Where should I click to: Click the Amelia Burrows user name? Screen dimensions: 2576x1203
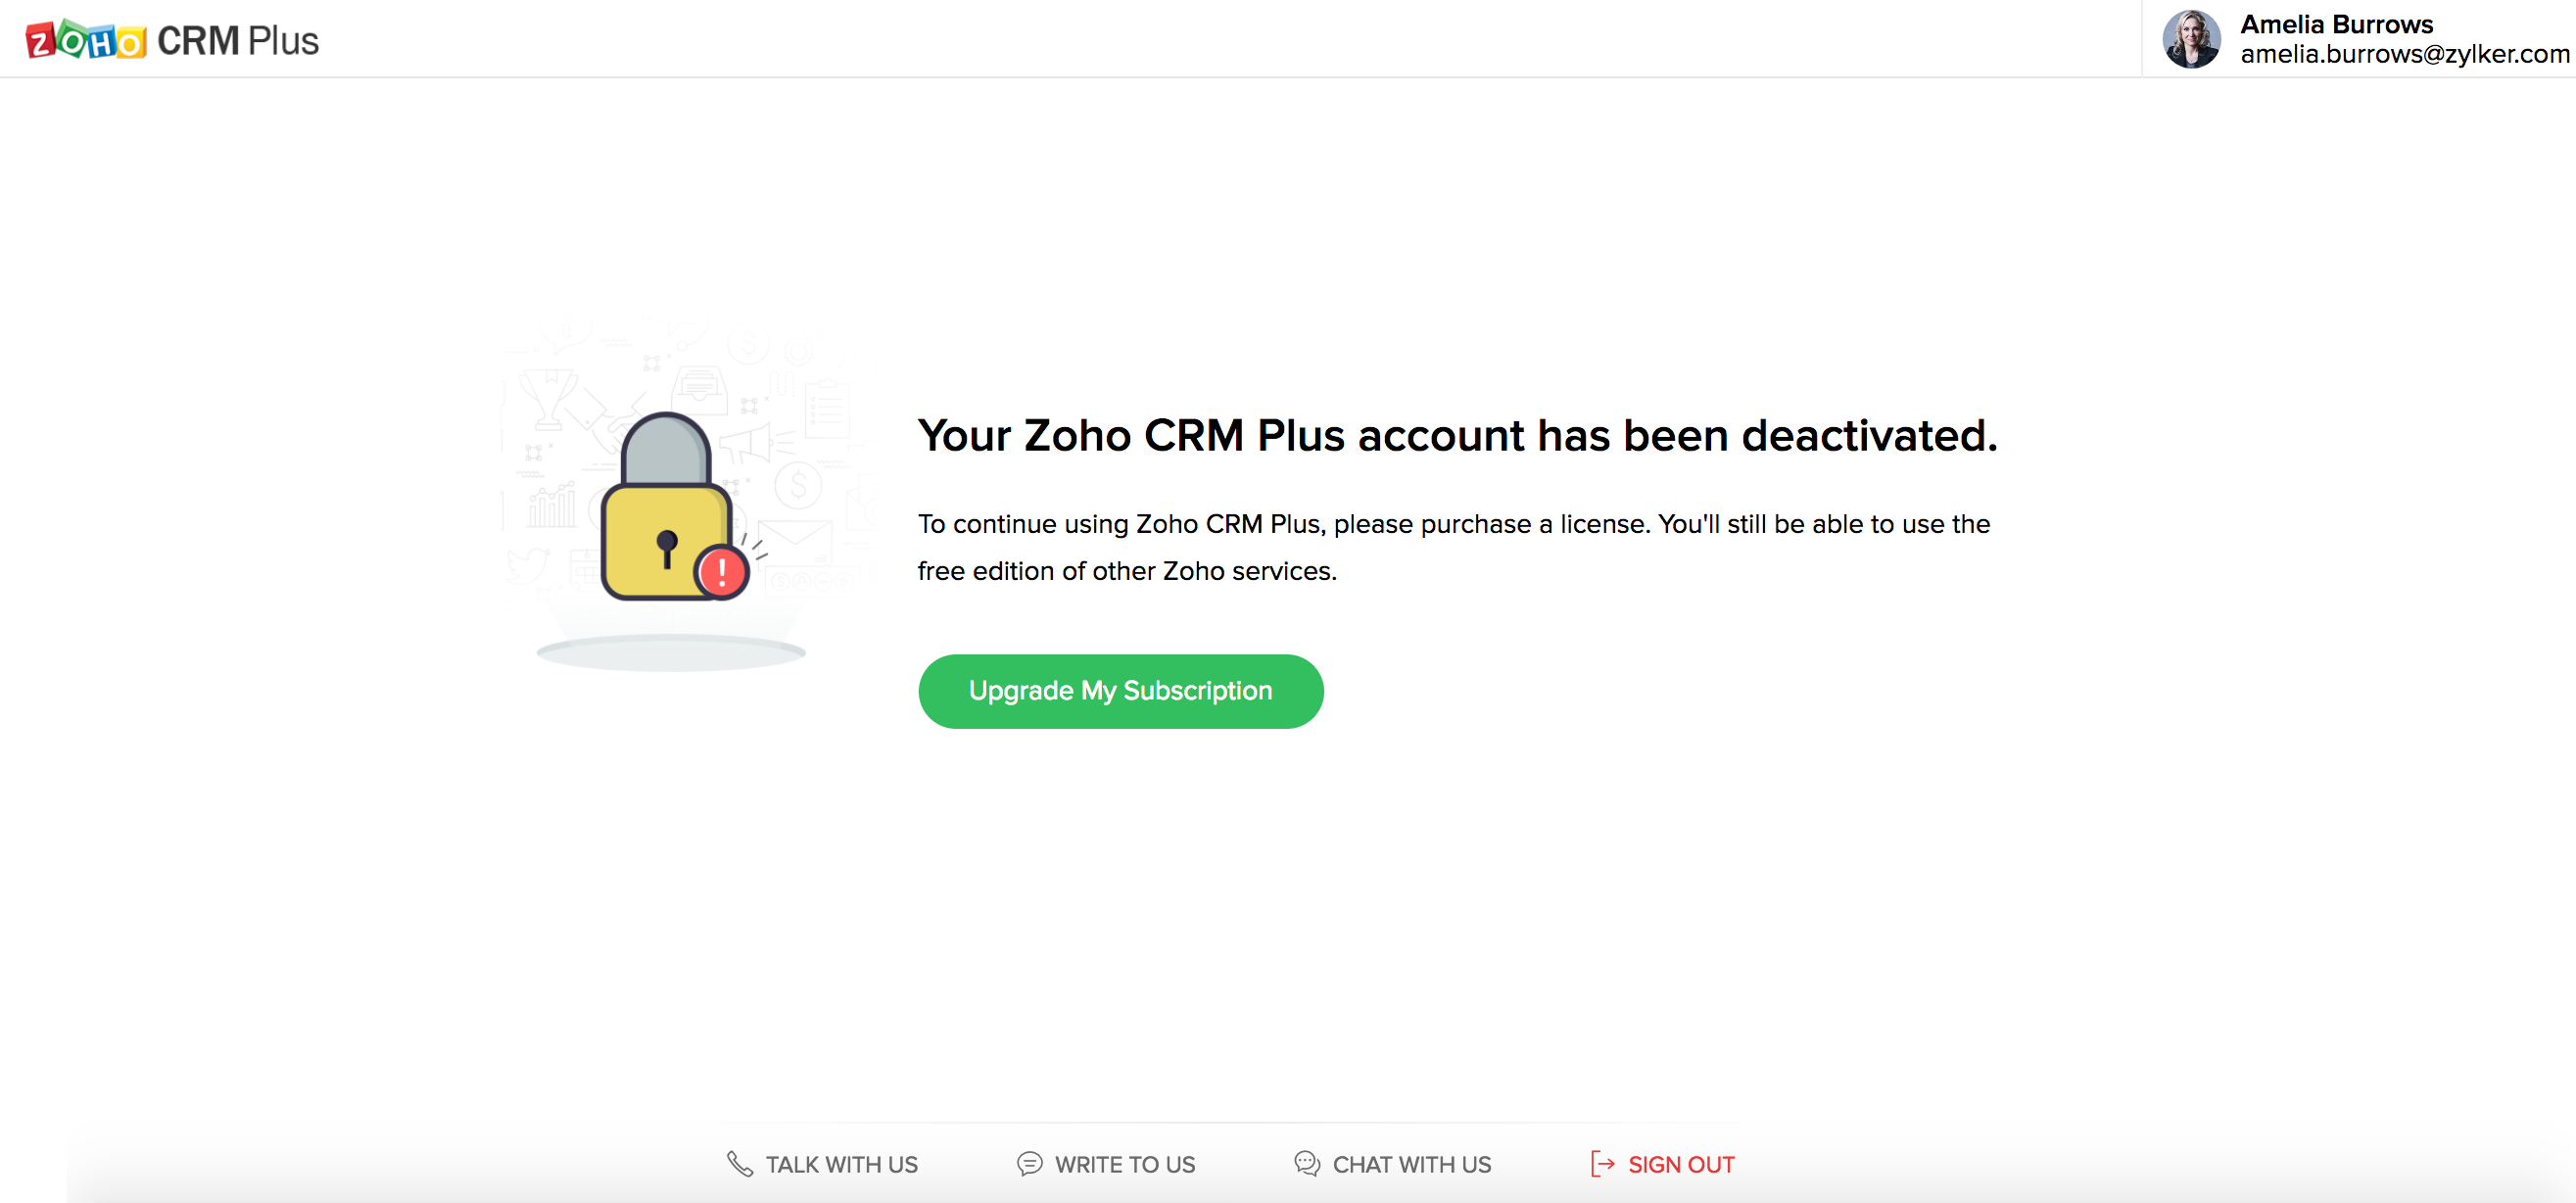2336,24
